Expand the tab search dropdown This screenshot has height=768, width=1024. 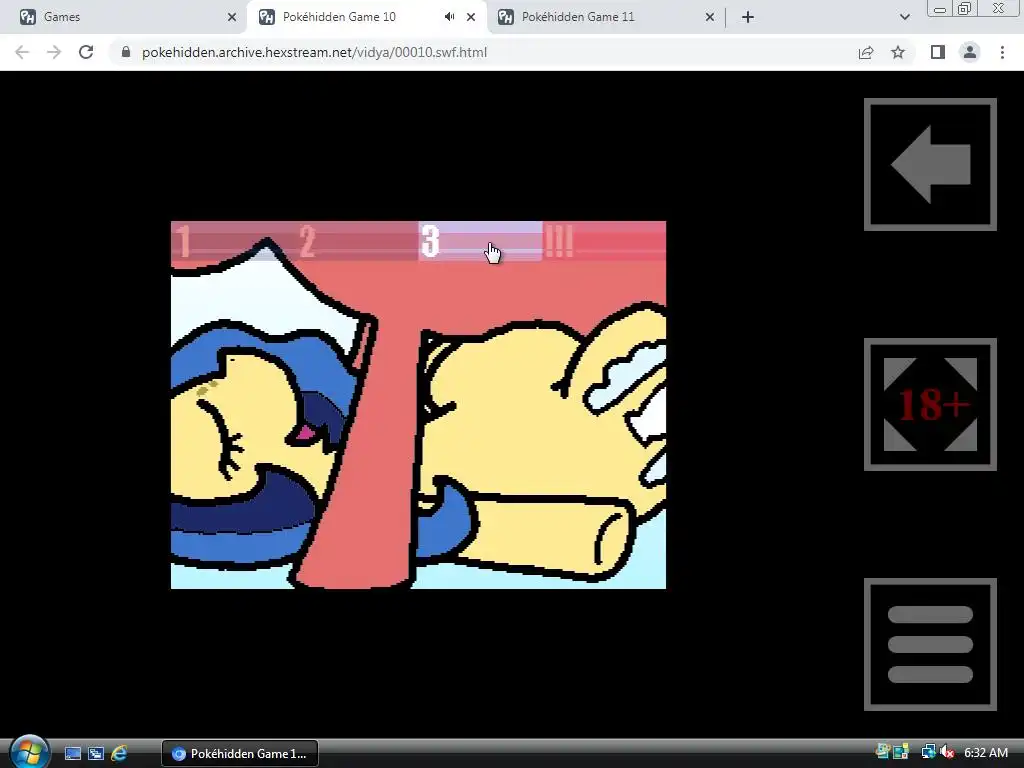[904, 18]
